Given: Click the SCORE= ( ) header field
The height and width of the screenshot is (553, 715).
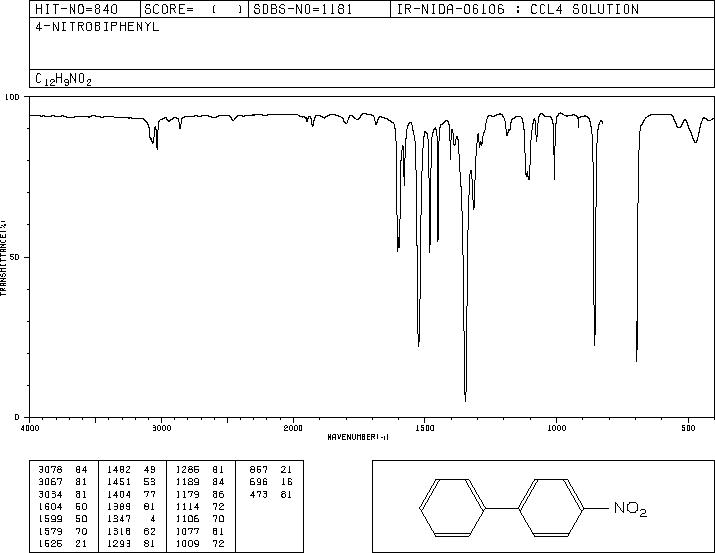Looking at the screenshot, I should point(194,9).
